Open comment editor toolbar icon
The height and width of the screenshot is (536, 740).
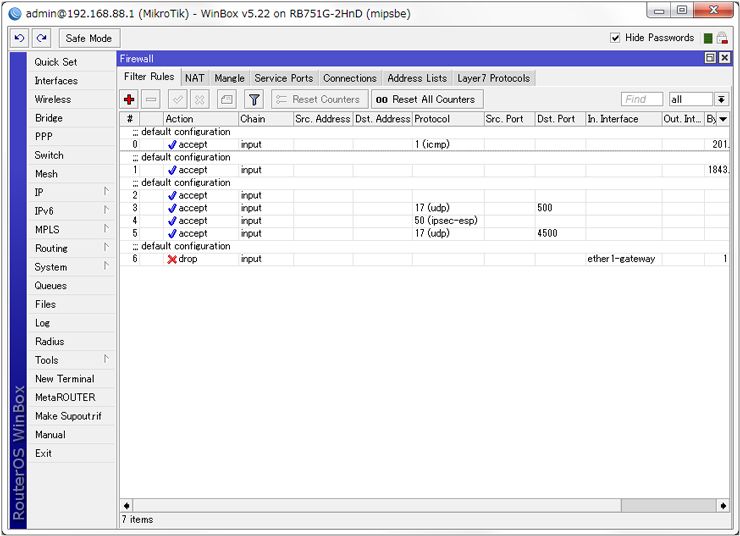(227, 100)
